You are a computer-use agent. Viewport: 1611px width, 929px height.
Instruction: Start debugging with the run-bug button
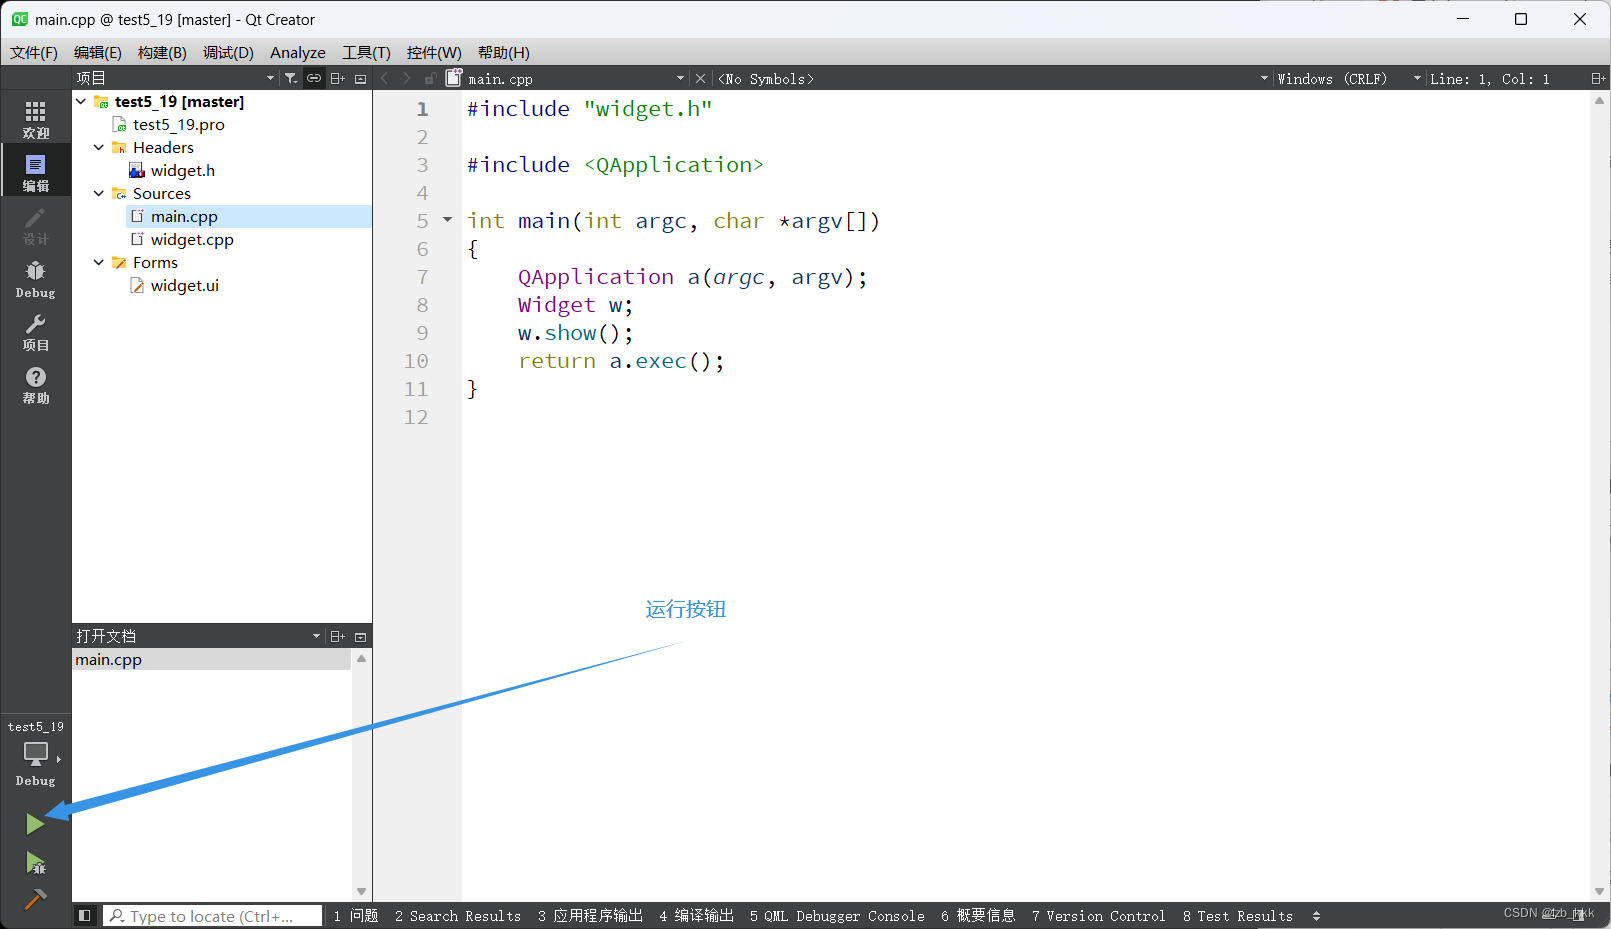click(x=35, y=863)
